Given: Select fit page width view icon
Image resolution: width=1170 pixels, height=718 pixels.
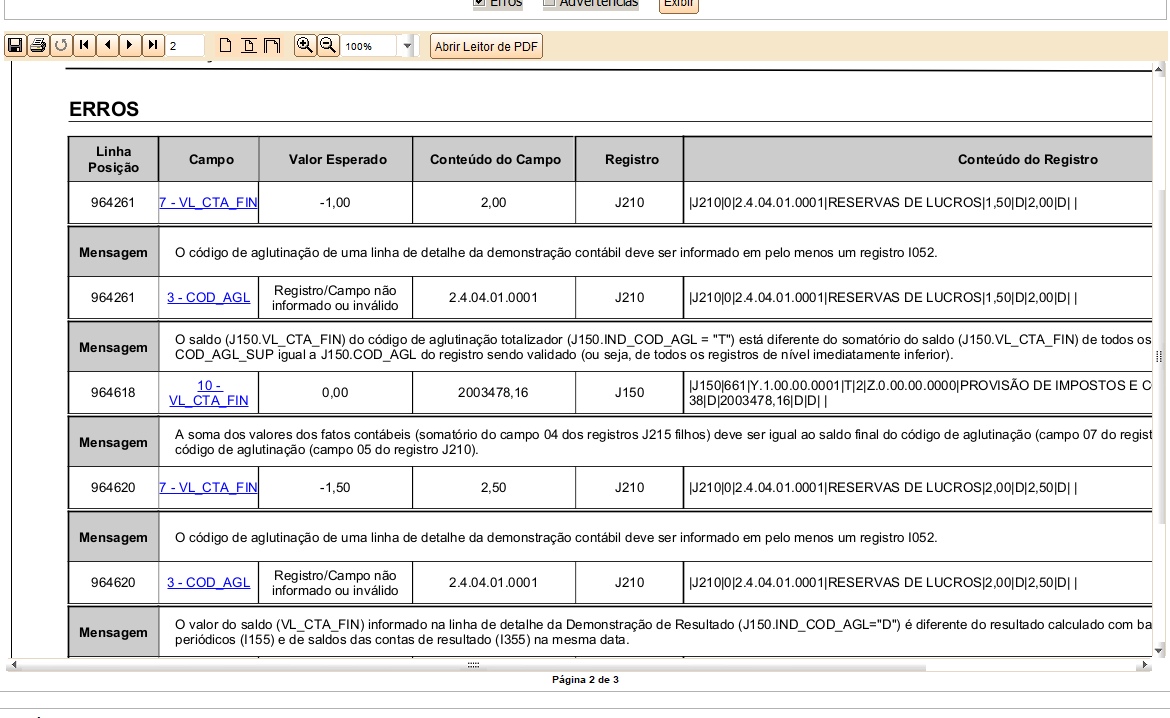Looking at the screenshot, I should [271, 46].
